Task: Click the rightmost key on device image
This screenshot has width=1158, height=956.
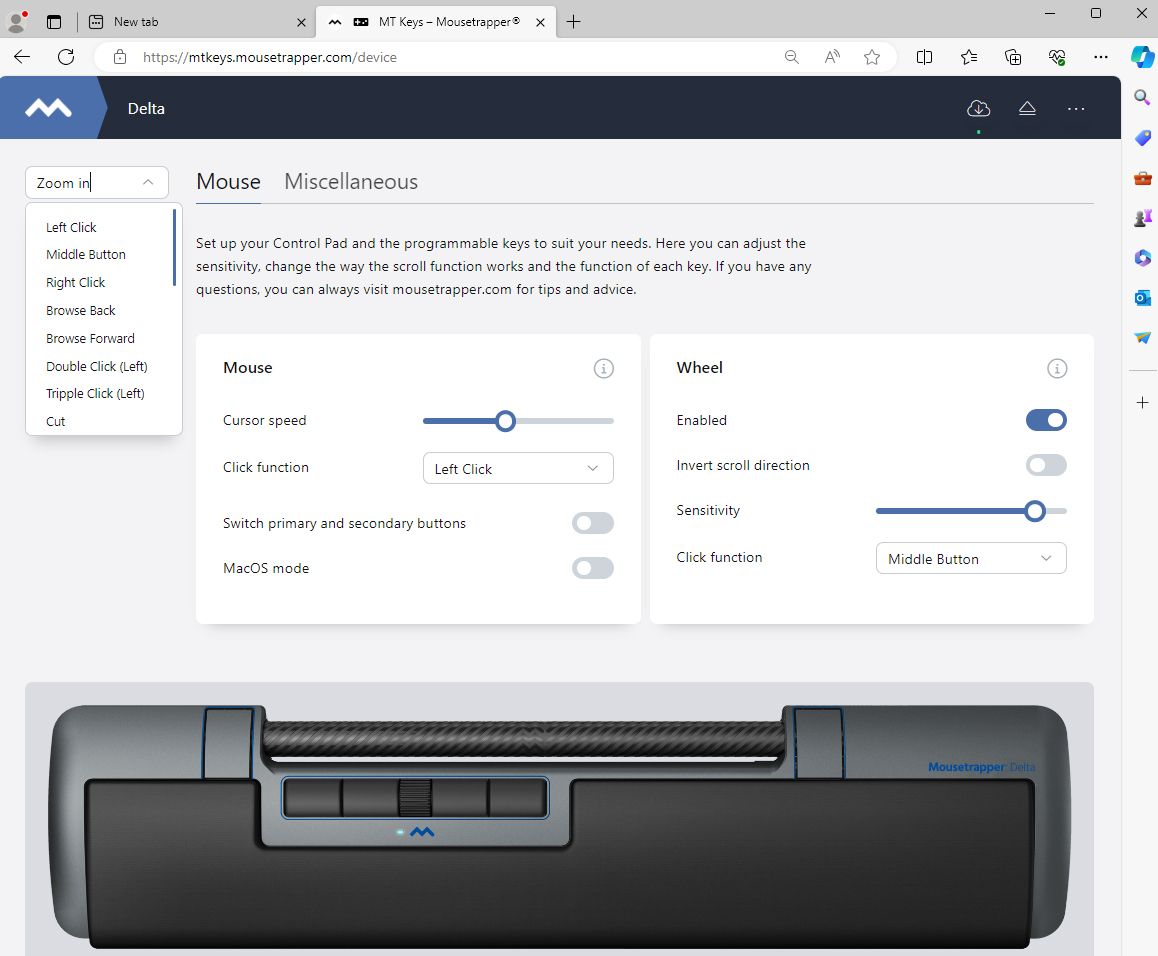Action: tap(518, 798)
